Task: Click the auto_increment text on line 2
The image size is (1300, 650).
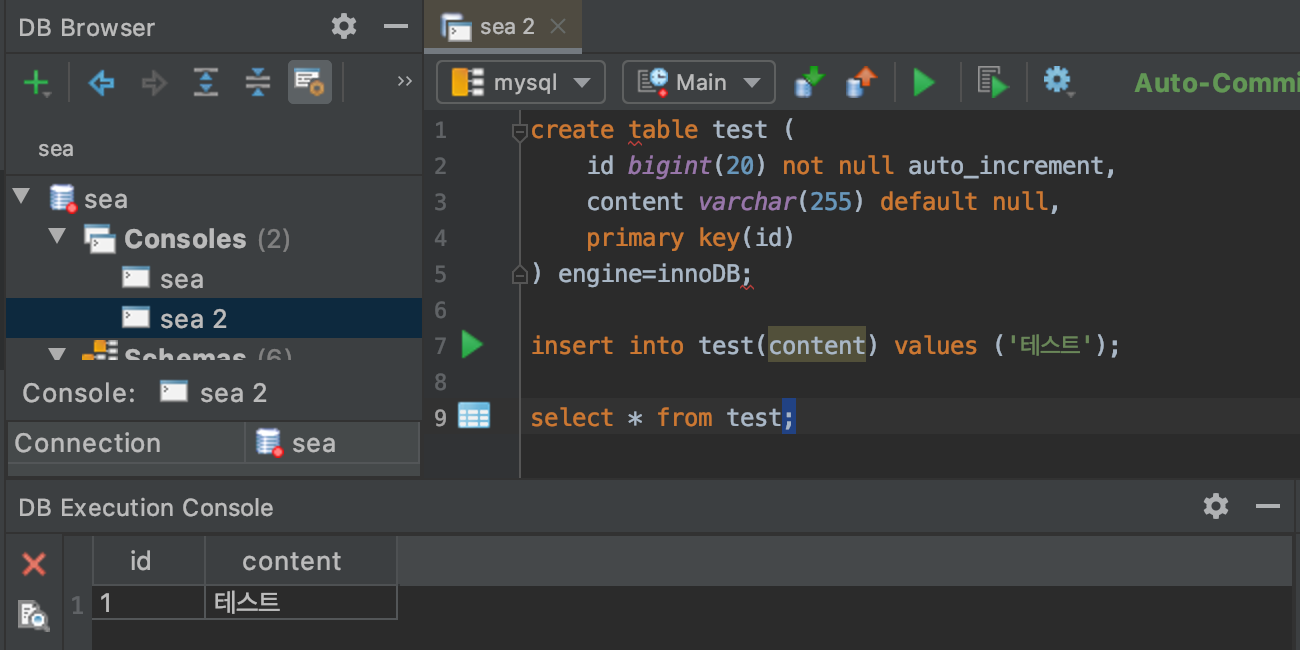Action: click(x=1004, y=166)
